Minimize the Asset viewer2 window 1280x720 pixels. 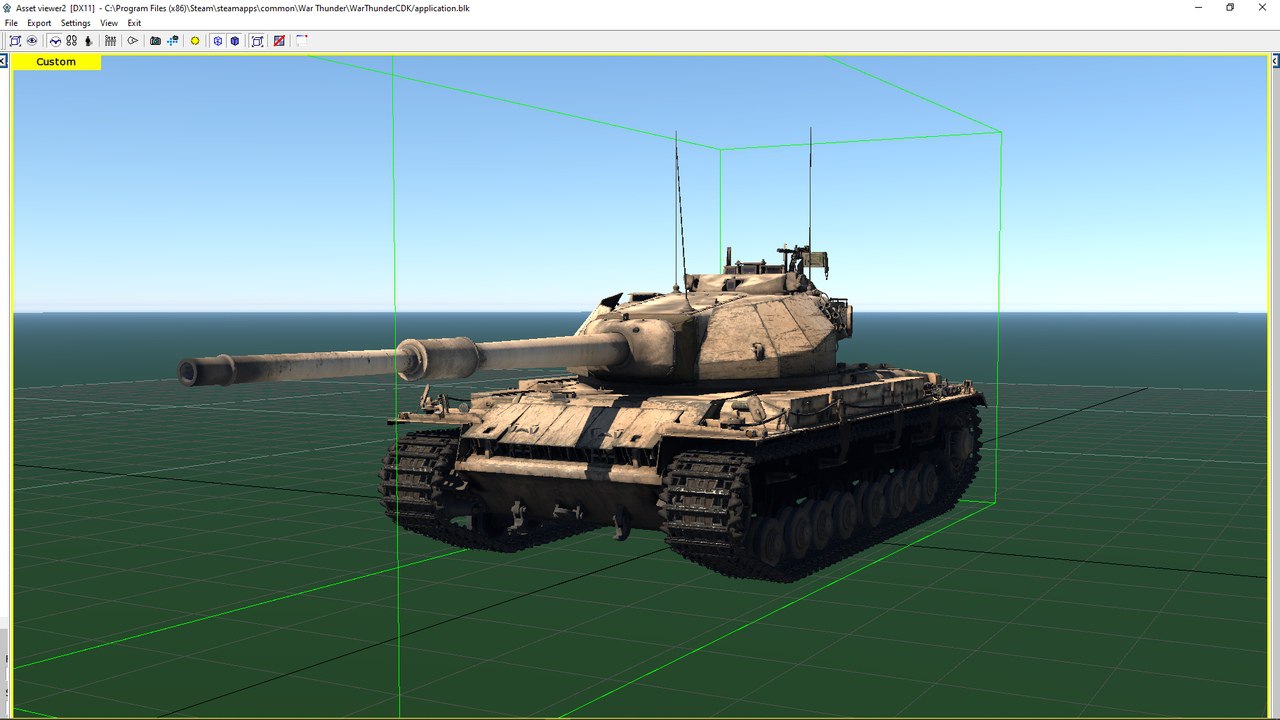click(x=1199, y=7)
